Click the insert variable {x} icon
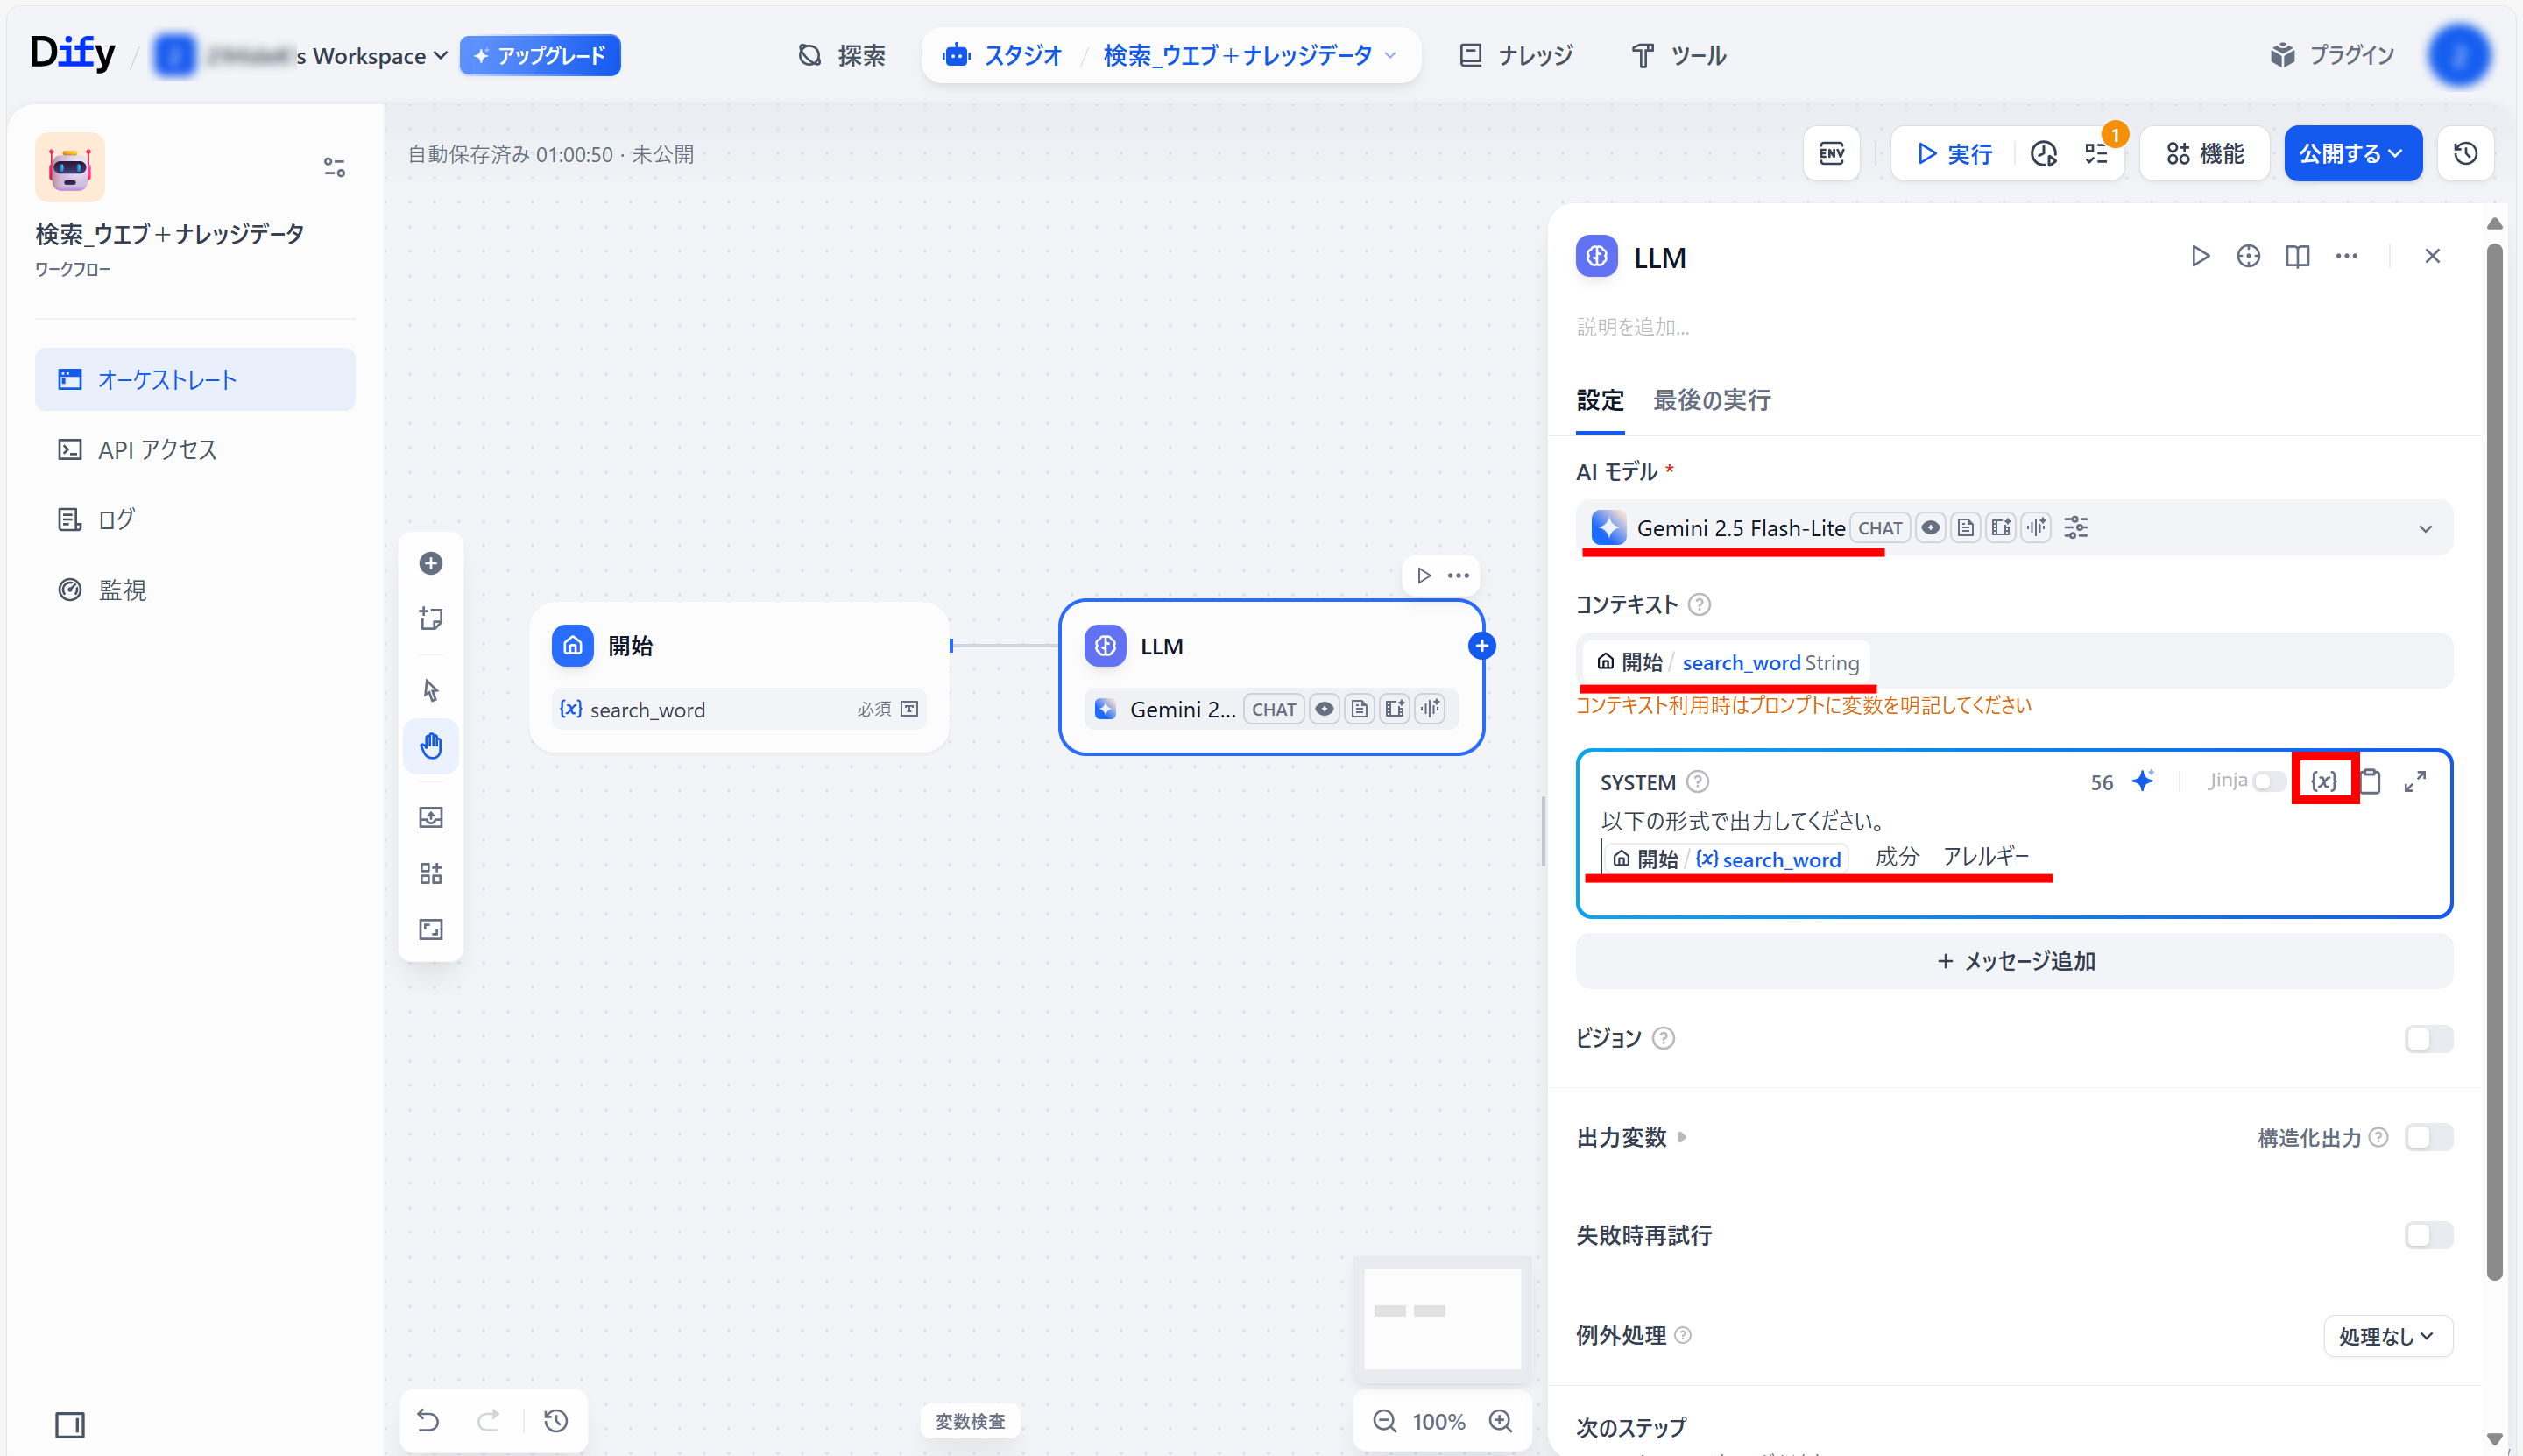This screenshot has width=2523, height=1456. point(2323,781)
